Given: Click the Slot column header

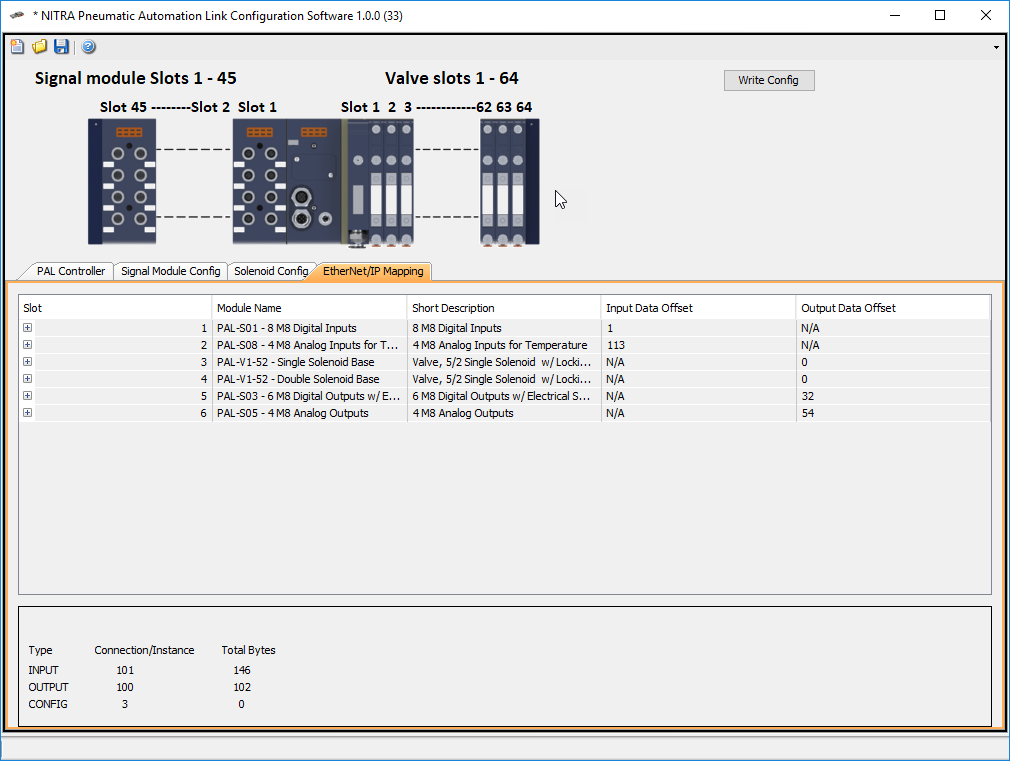Looking at the screenshot, I should (x=115, y=308).
